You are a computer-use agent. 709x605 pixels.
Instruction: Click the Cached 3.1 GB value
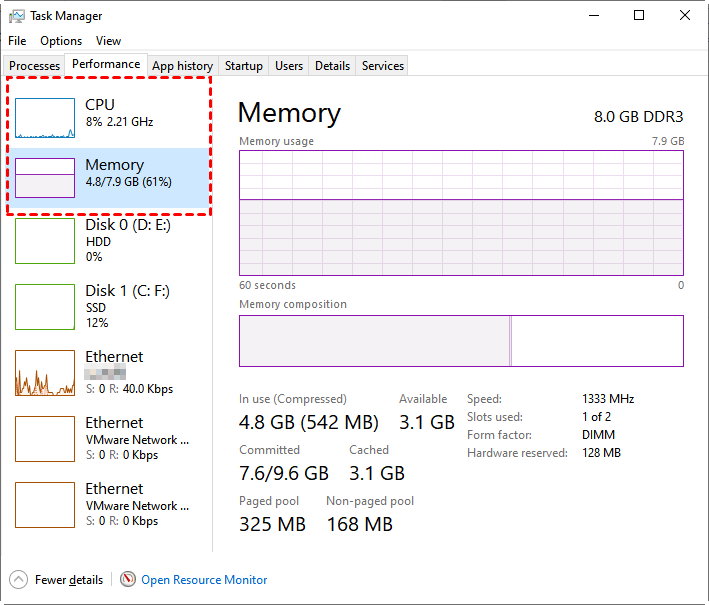[377, 473]
